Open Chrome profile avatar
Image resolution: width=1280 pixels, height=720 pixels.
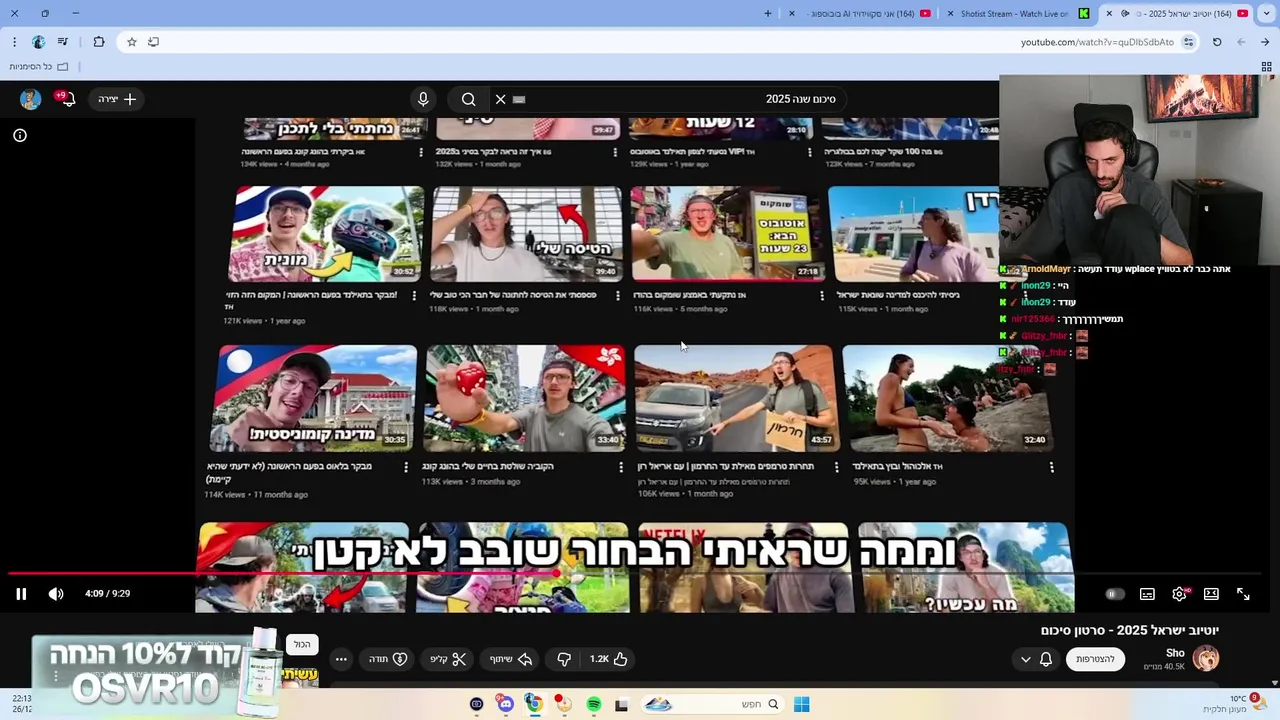(x=38, y=42)
